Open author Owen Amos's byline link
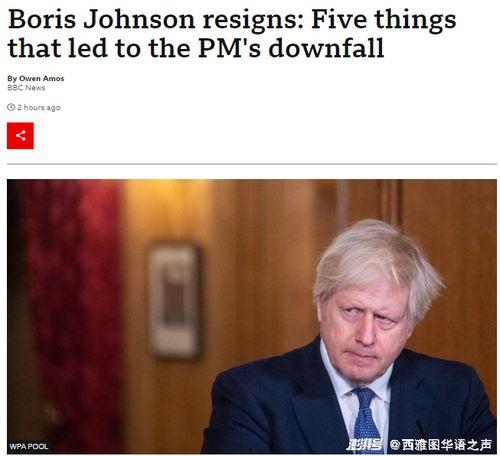This screenshot has width=500, height=456. point(42,79)
